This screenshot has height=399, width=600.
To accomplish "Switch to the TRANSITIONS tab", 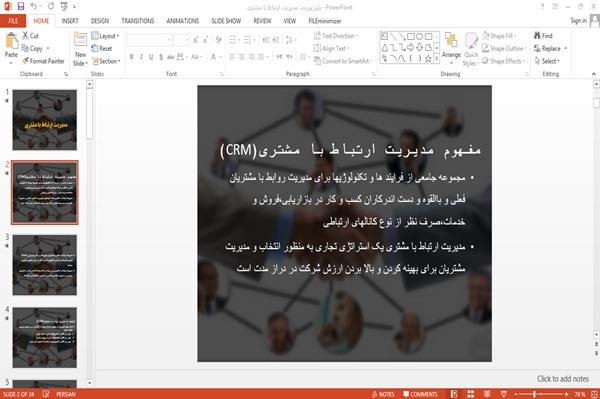I will pos(138,21).
